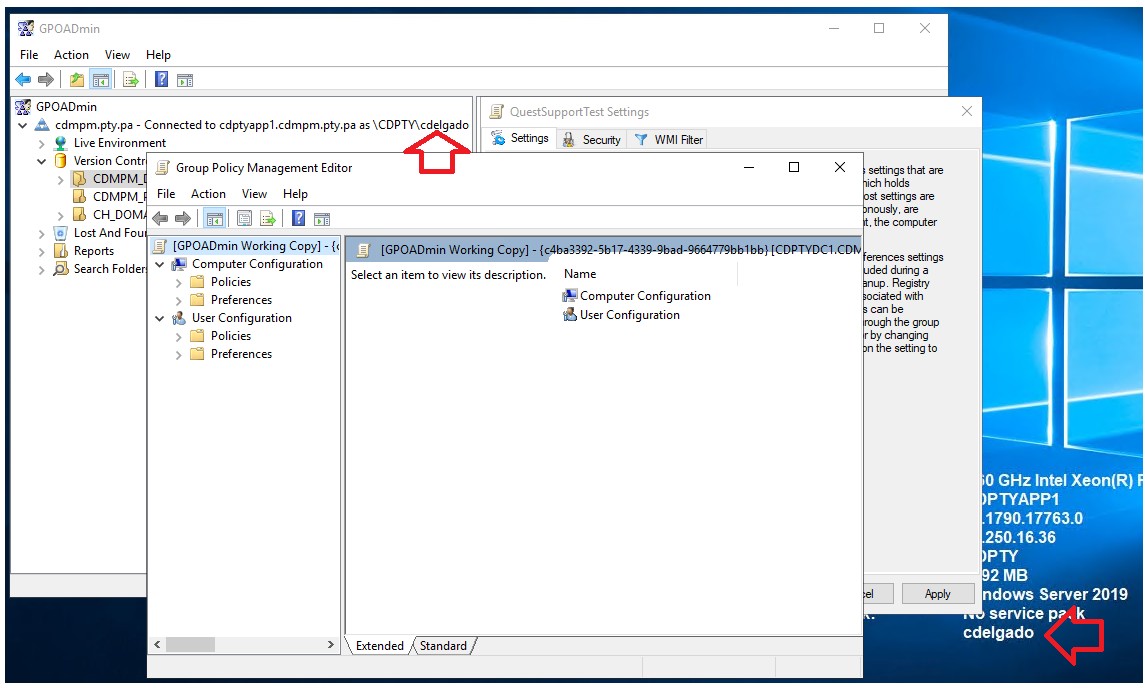Collapse Computer Configuration in editor tree
Image resolution: width=1145 pixels, height=688 pixels.
[x=160, y=264]
